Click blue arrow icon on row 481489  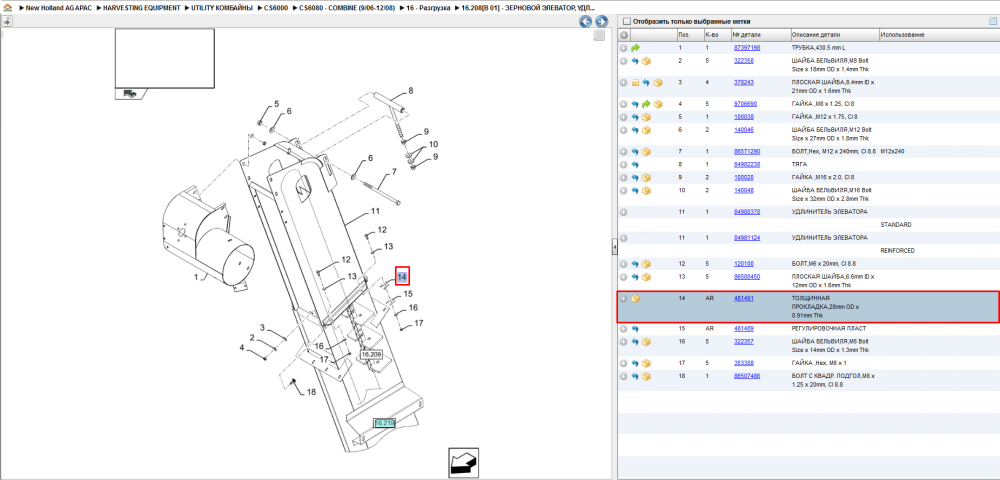tap(635, 329)
